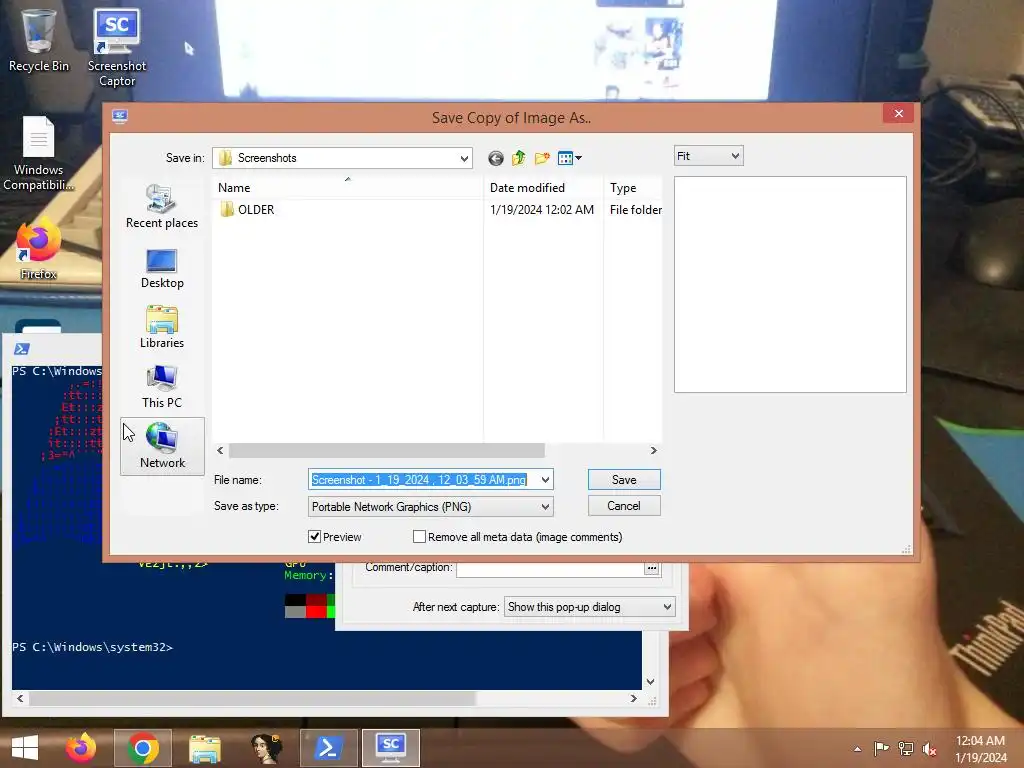1024x768 pixels.
Task: Switch to PowerShell in the taskbar
Action: pyautogui.click(x=328, y=748)
